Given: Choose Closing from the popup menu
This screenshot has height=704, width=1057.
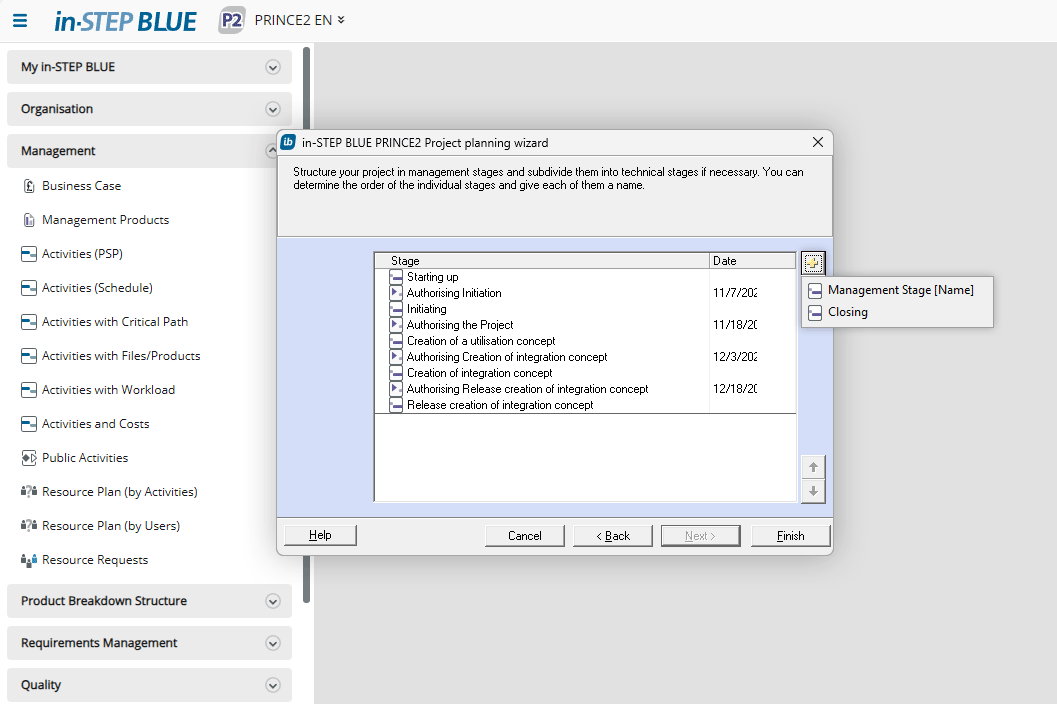Looking at the screenshot, I should pyautogui.click(x=847, y=312).
